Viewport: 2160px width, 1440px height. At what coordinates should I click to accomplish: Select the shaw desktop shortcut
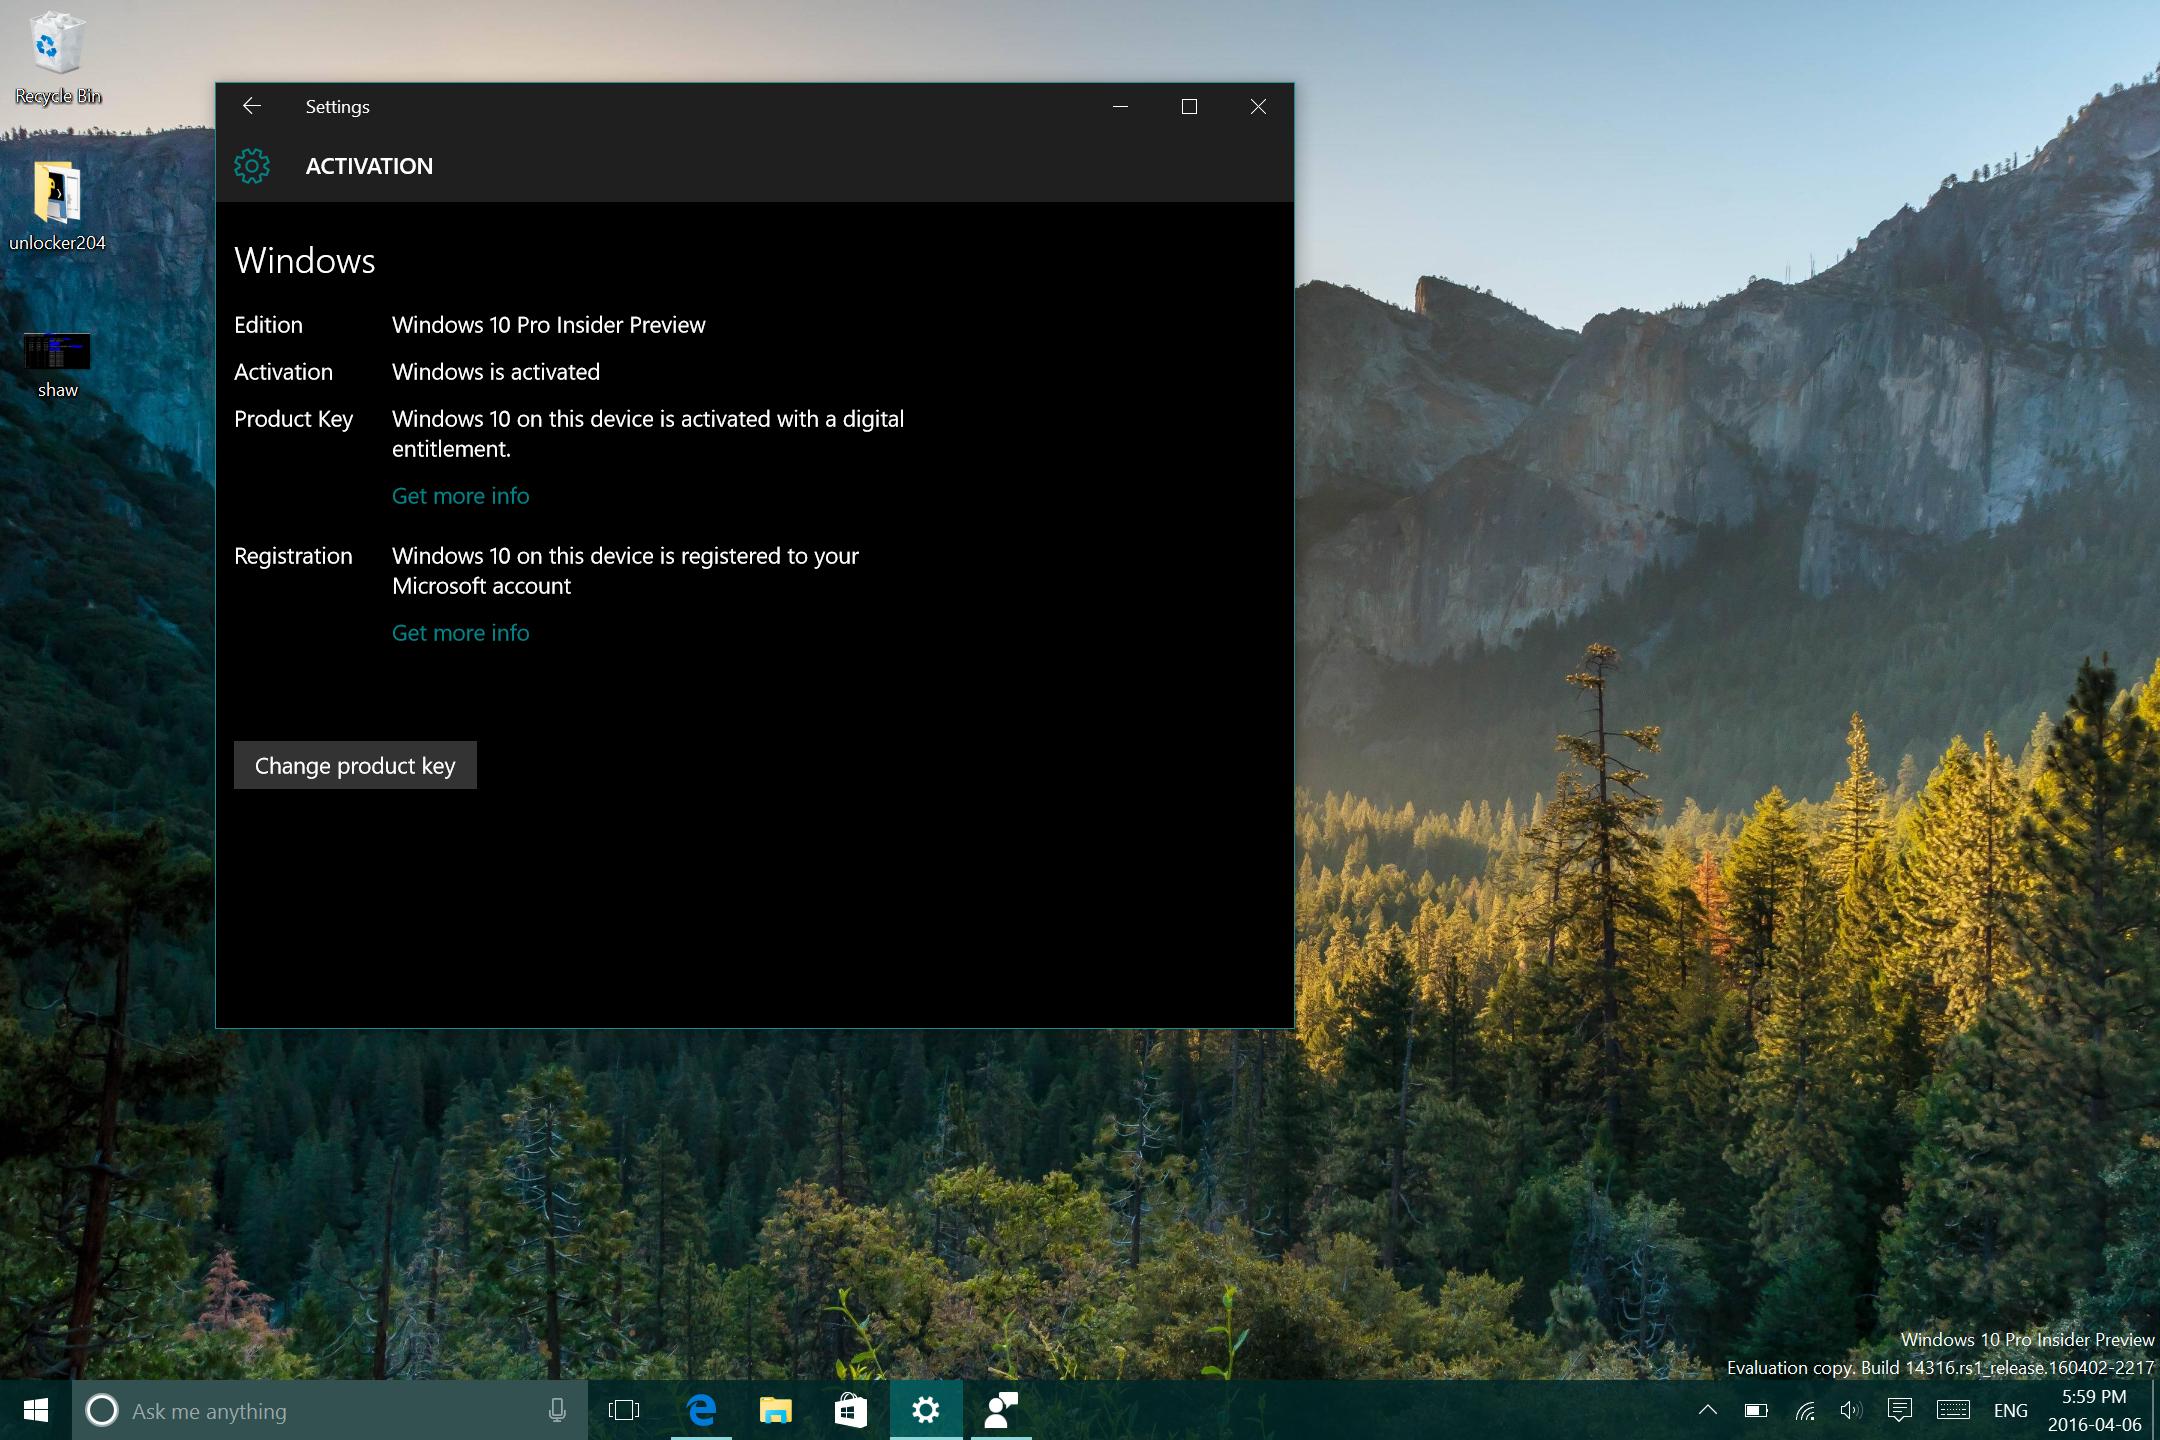57,365
